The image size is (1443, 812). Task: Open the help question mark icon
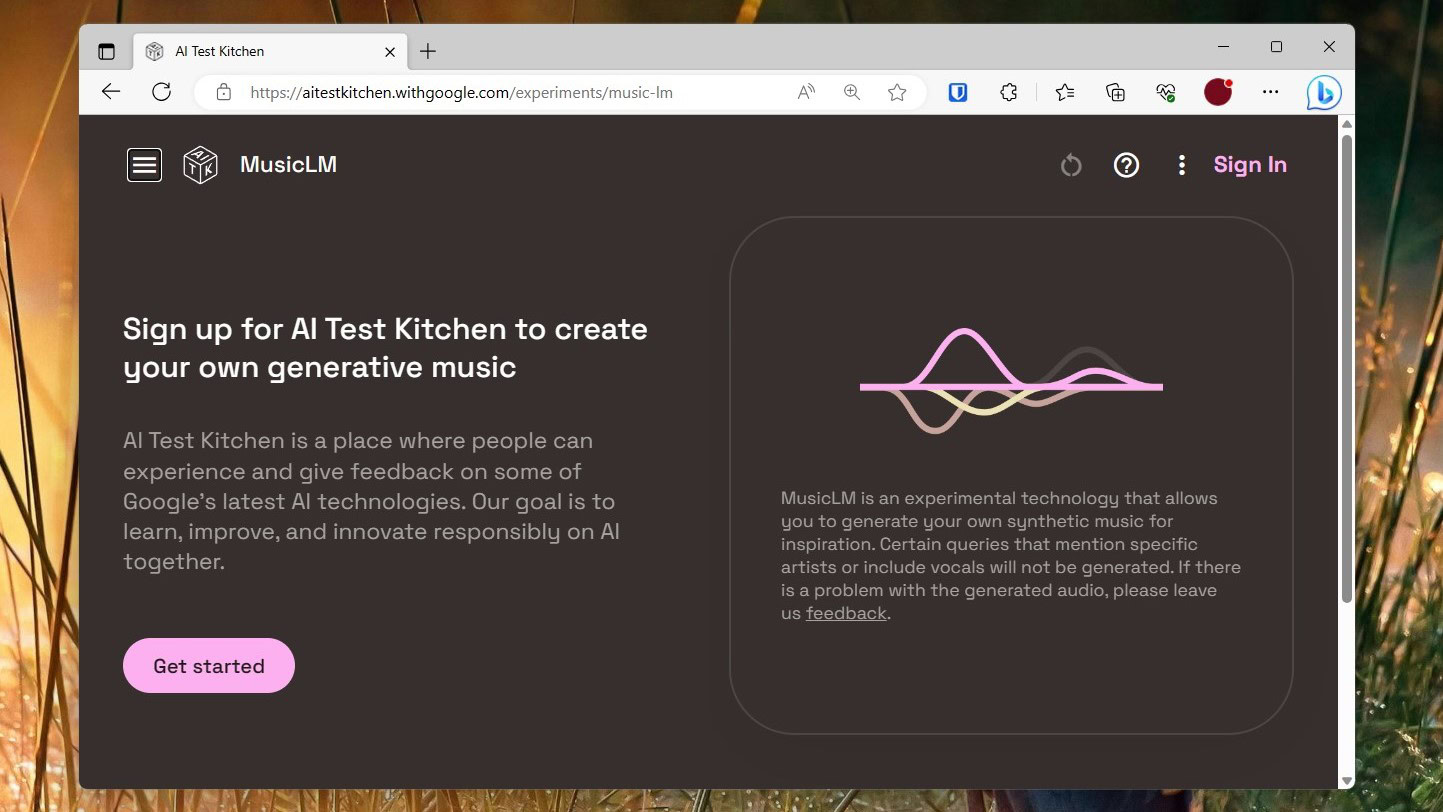point(1126,165)
